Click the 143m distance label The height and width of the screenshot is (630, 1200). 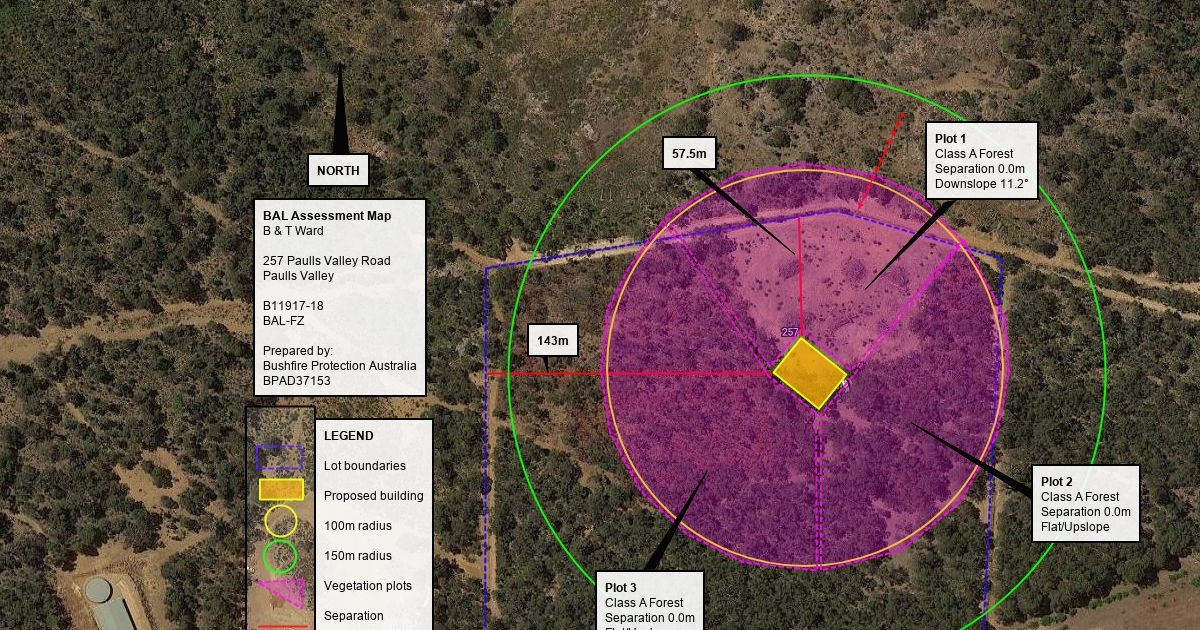pyautogui.click(x=553, y=340)
